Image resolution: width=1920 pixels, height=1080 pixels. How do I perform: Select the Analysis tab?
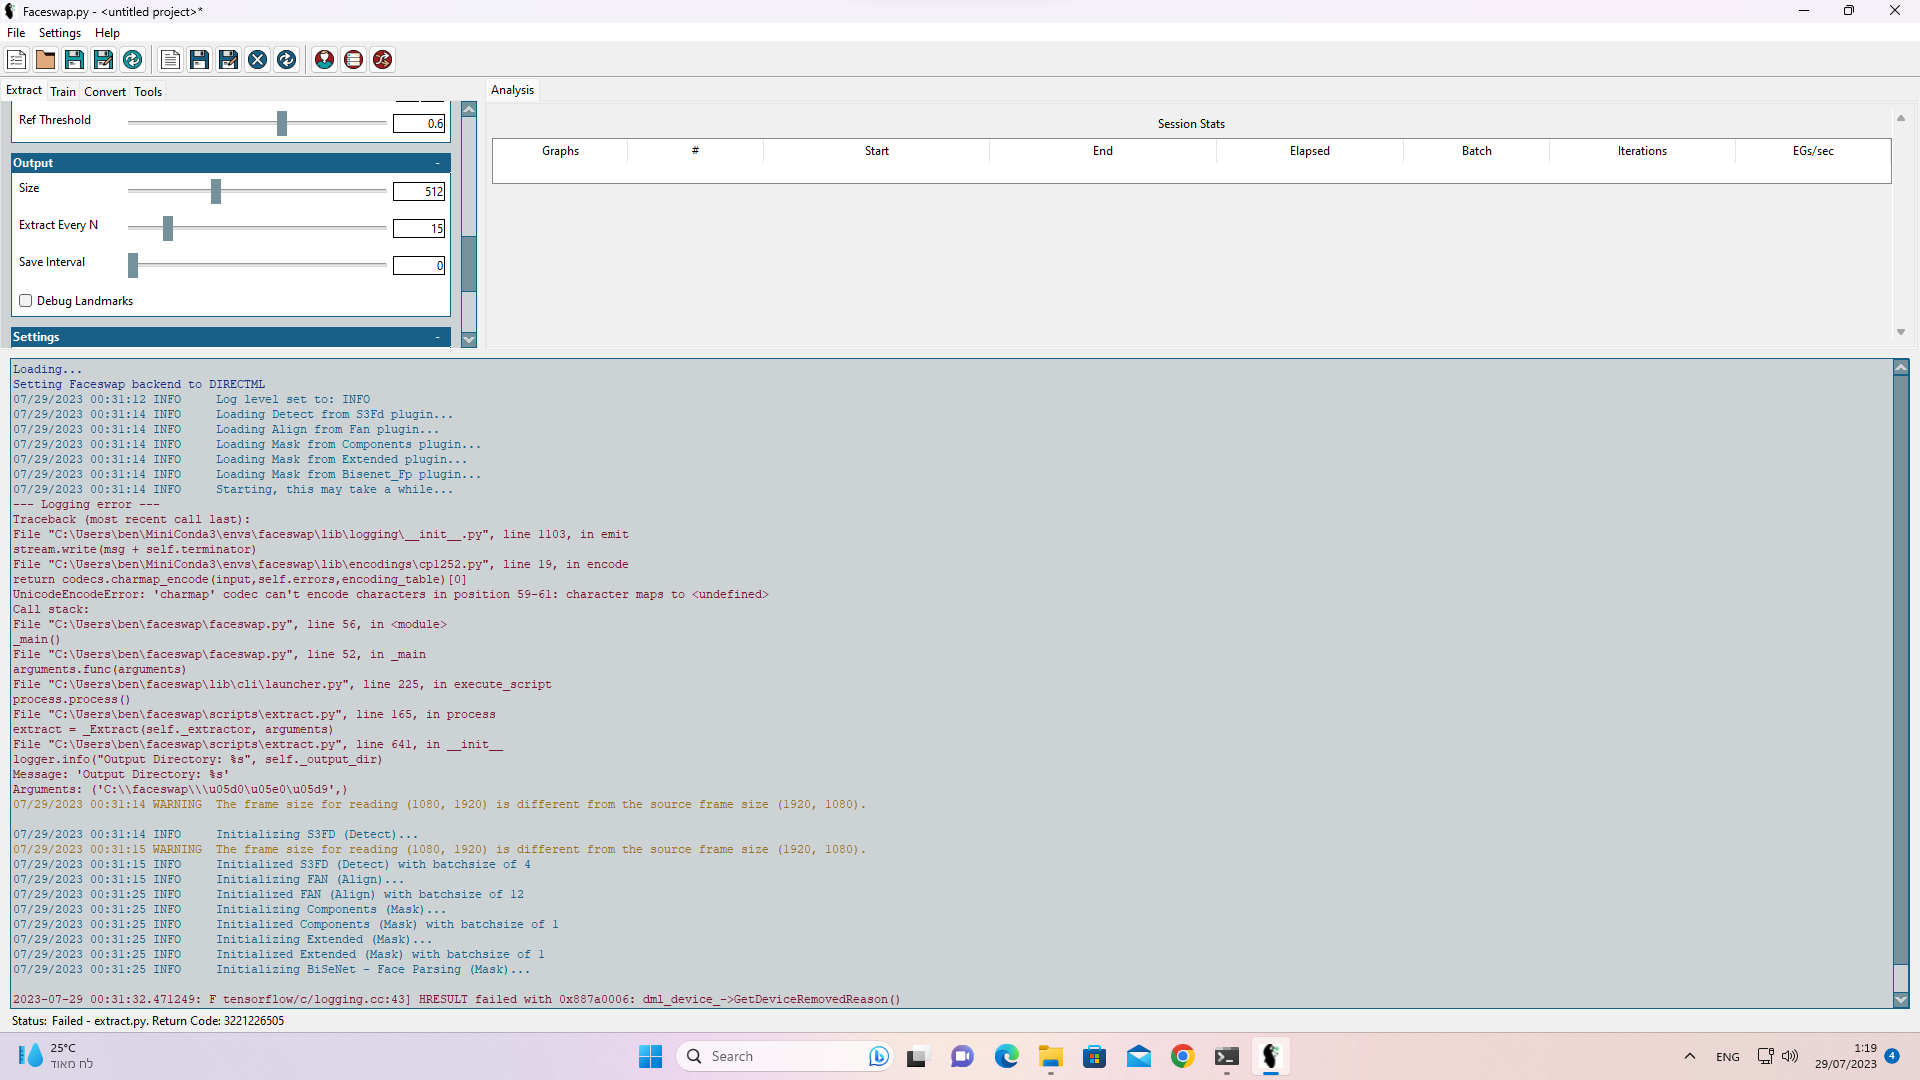click(x=513, y=90)
